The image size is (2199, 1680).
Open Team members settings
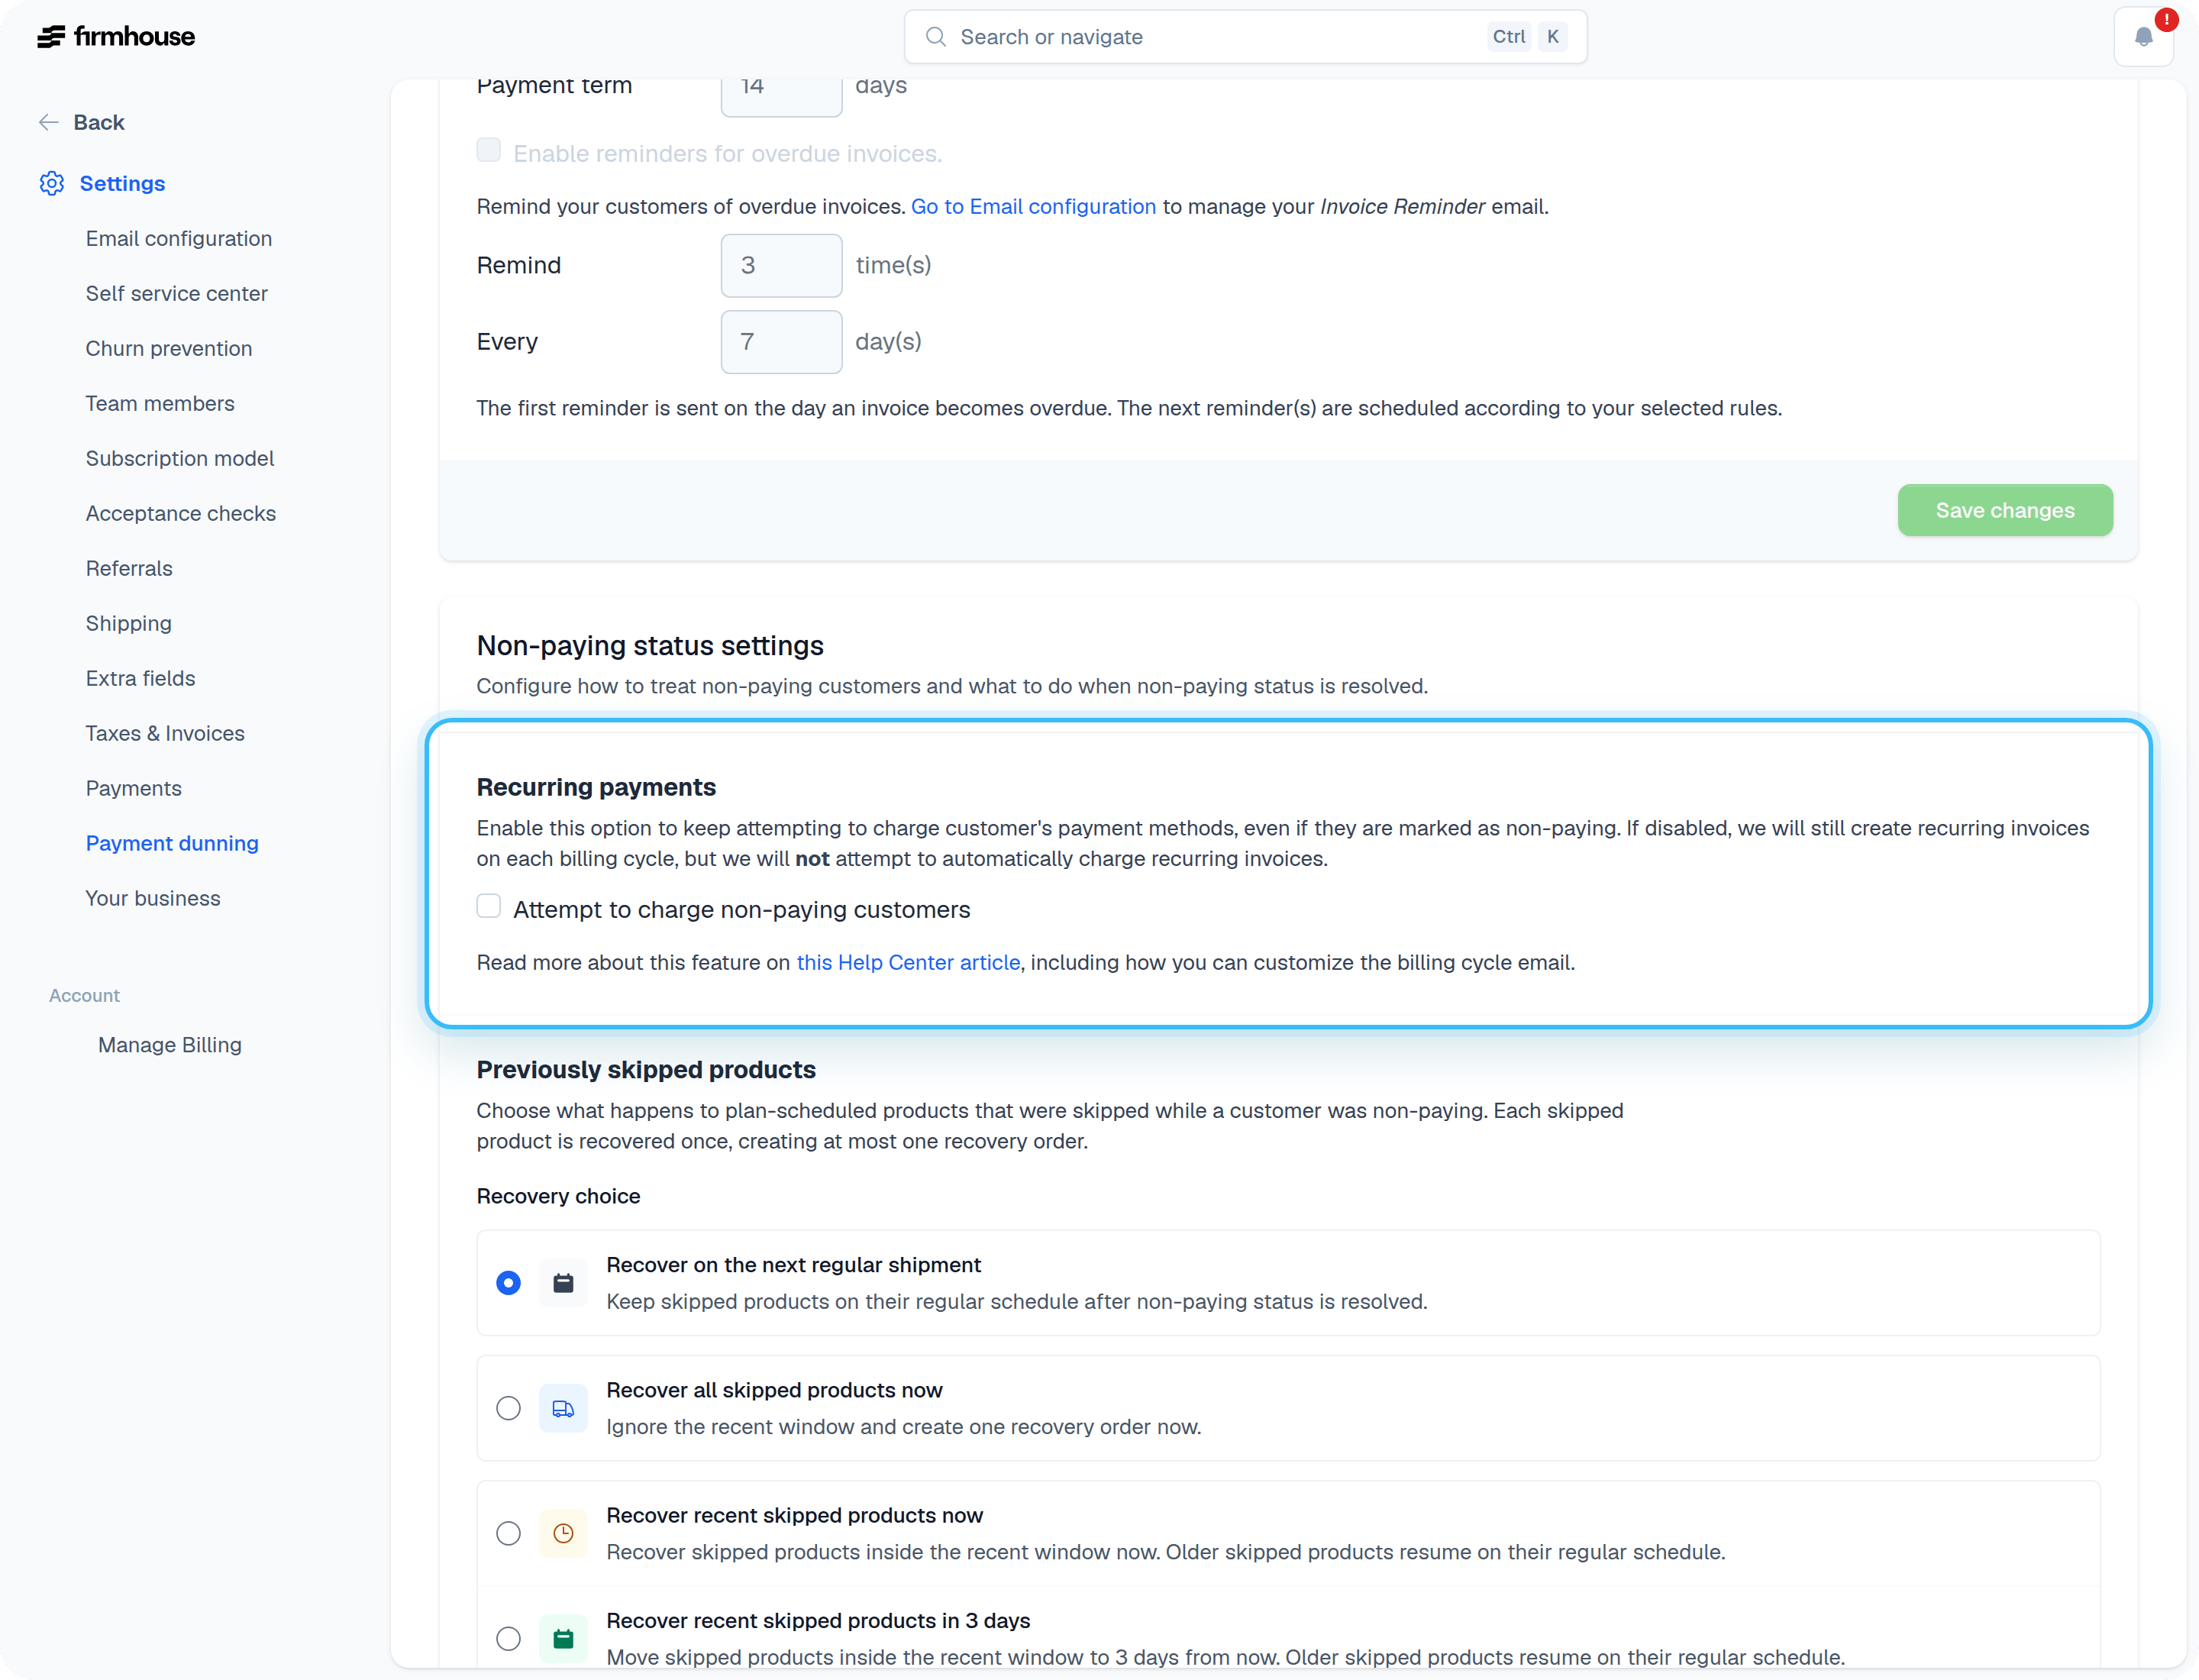coord(160,403)
